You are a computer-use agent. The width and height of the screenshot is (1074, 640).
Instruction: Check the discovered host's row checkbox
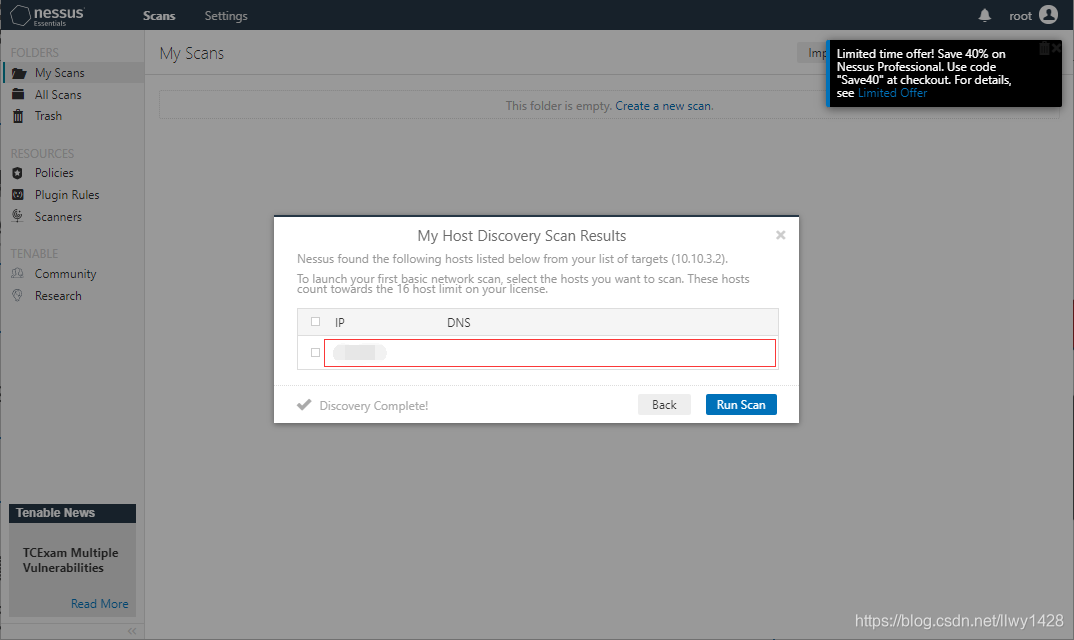315,352
